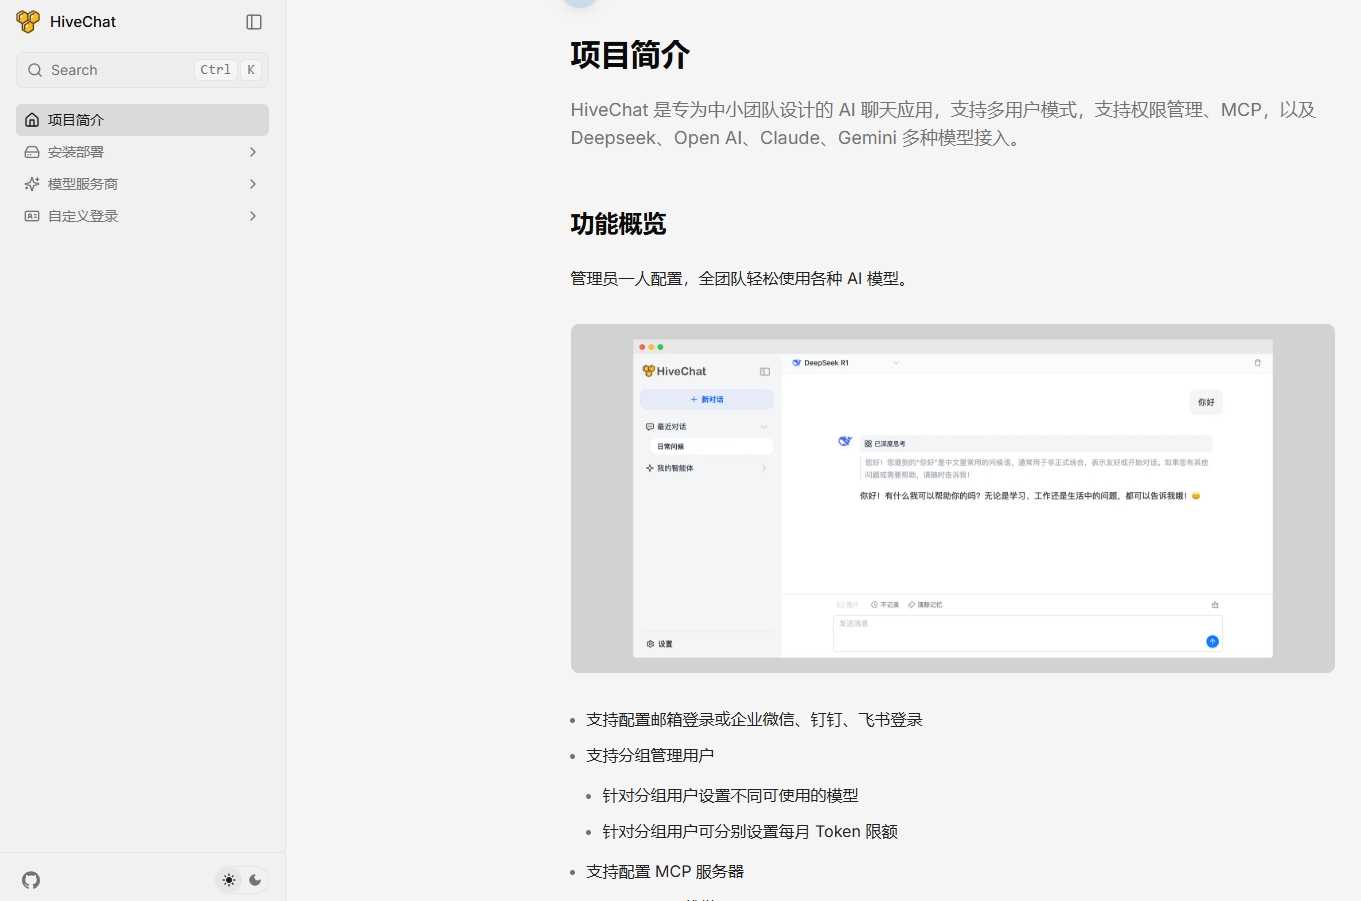Screen dimensions: 1361x901
Task: Click the 功能概览 section heading
Action: point(618,224)
